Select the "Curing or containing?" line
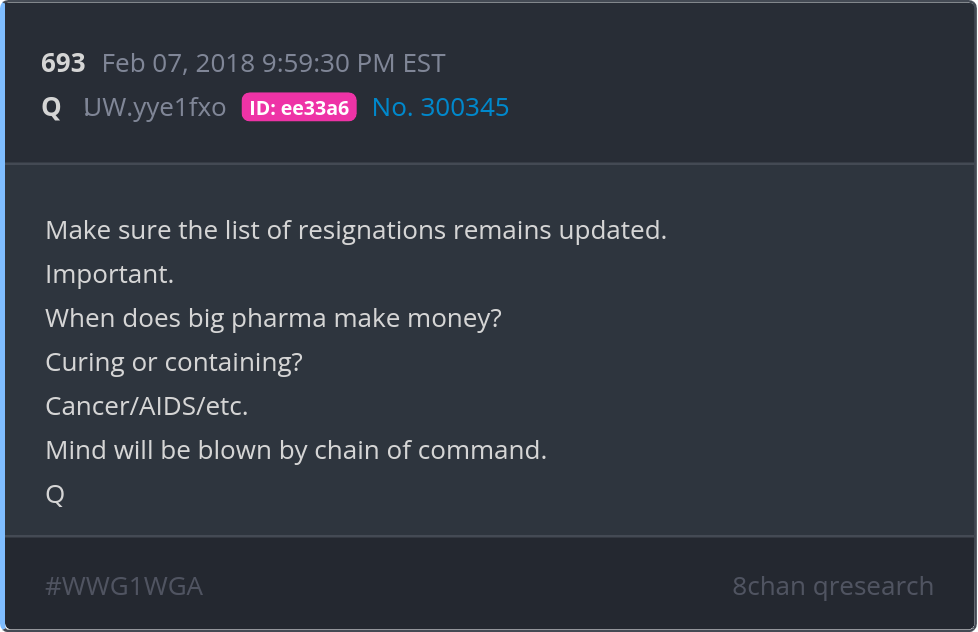This screenshot has height=632, width=978. (174, 362)
